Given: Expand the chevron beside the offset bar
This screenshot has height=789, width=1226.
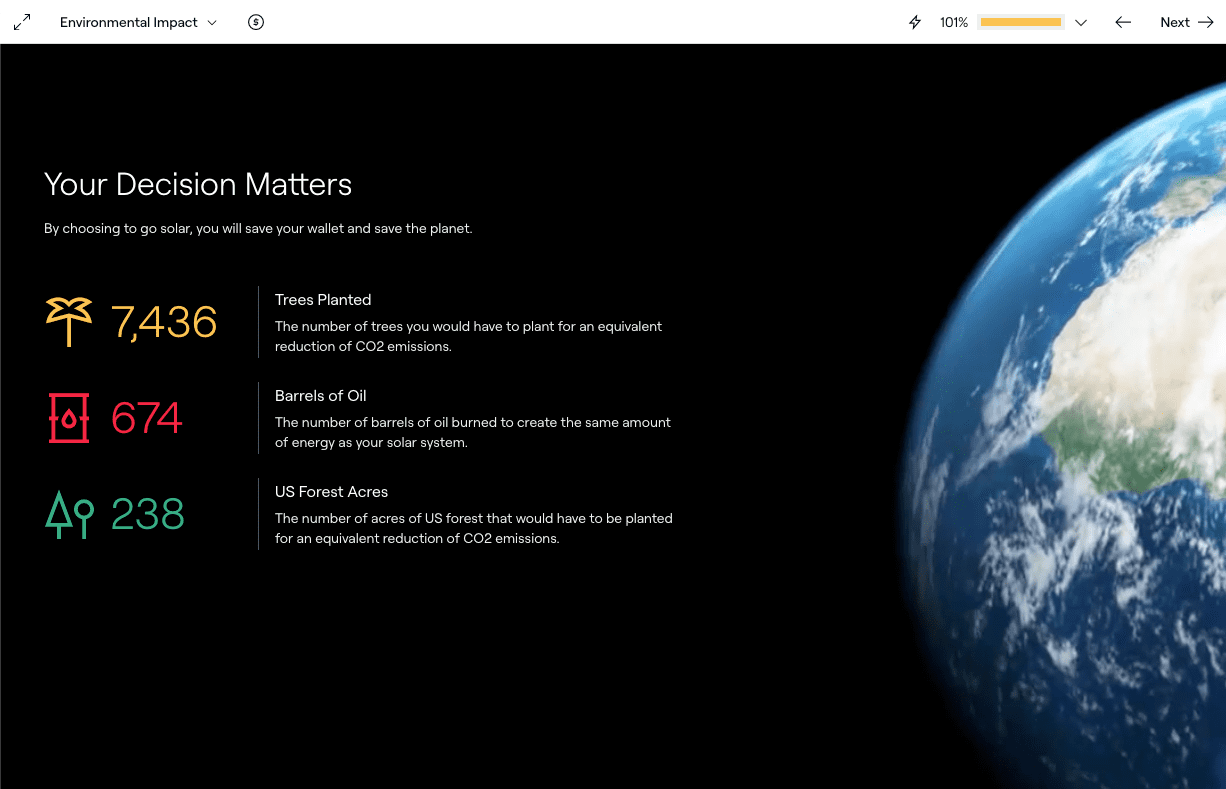Looking at the screenshot, I should 1081,22.
